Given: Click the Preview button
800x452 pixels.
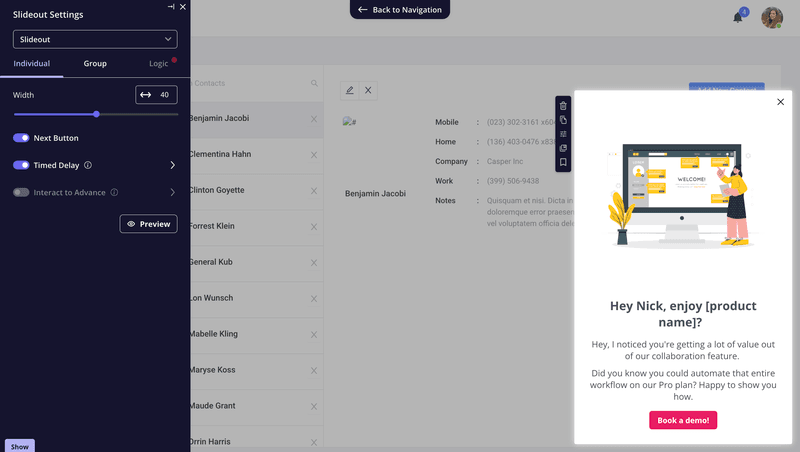Looking at the screenshot, I should pyautogui.click(x=148, y=224).
